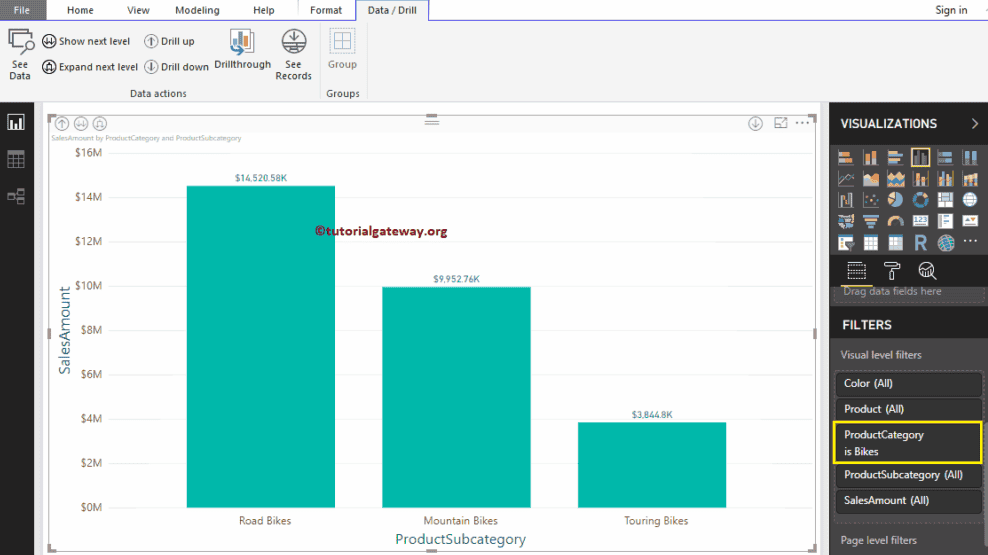Click Drill down in the ribbon
This screenshot has height=555, width=988.
176,67
